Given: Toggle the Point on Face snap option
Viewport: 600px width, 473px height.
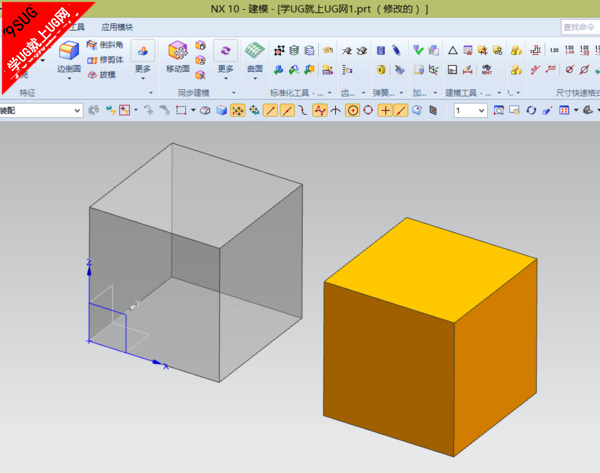Looking at the screenshot, I should [x=417, y=111].
